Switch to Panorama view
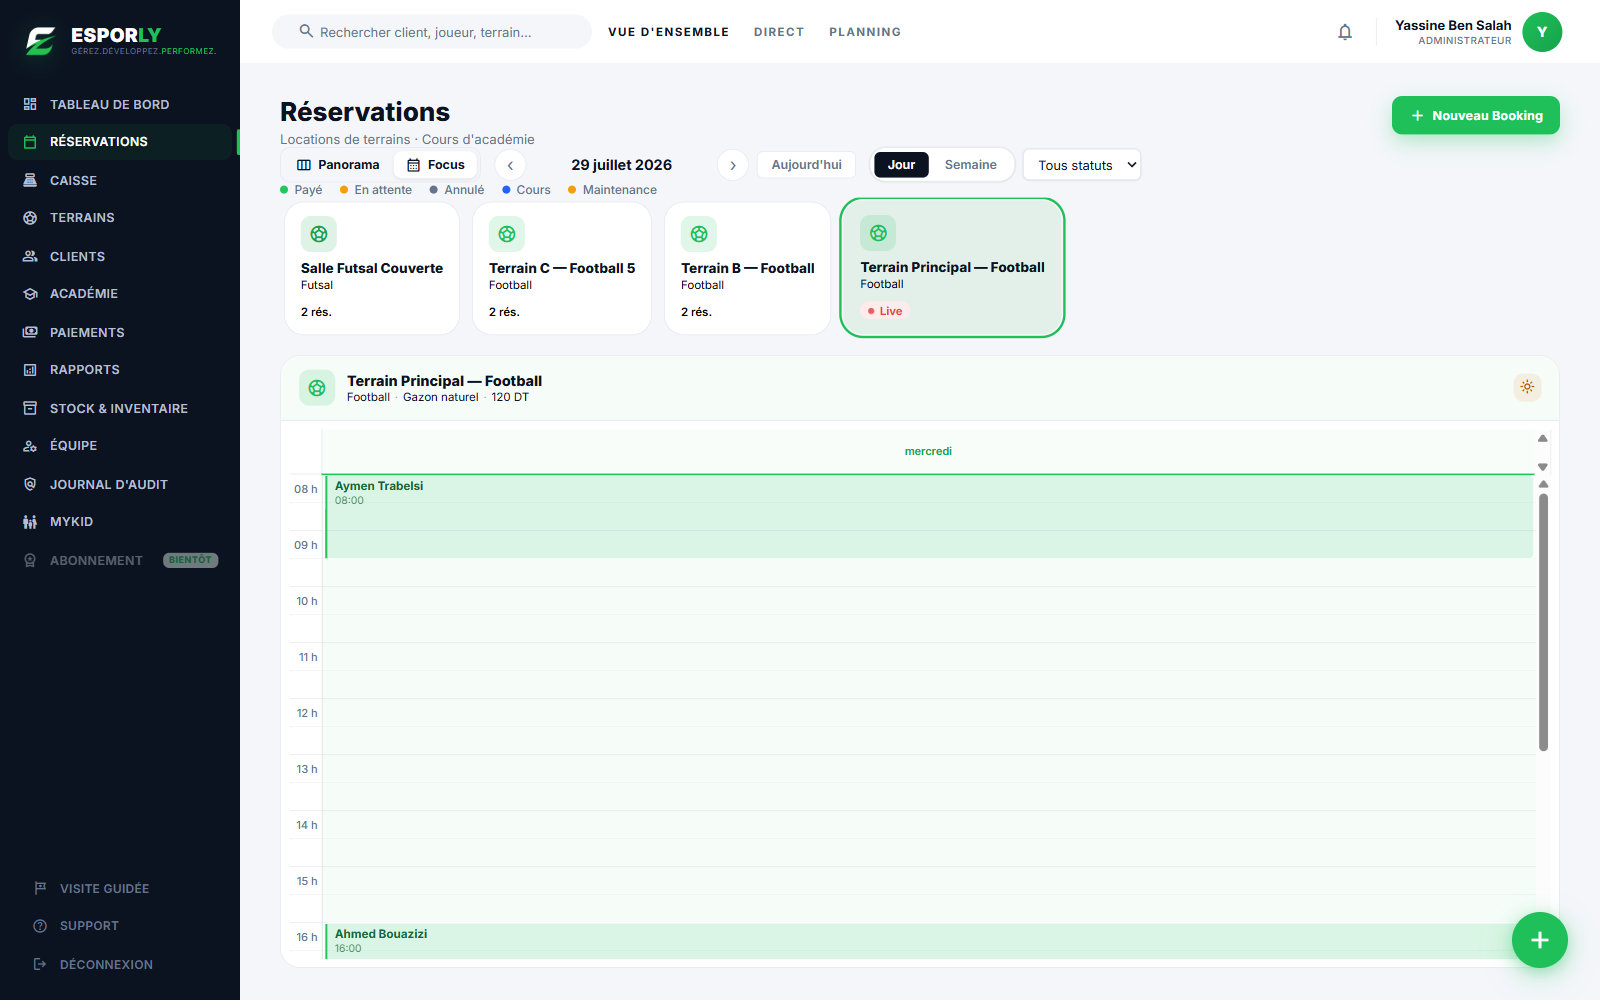 [338, 165]
